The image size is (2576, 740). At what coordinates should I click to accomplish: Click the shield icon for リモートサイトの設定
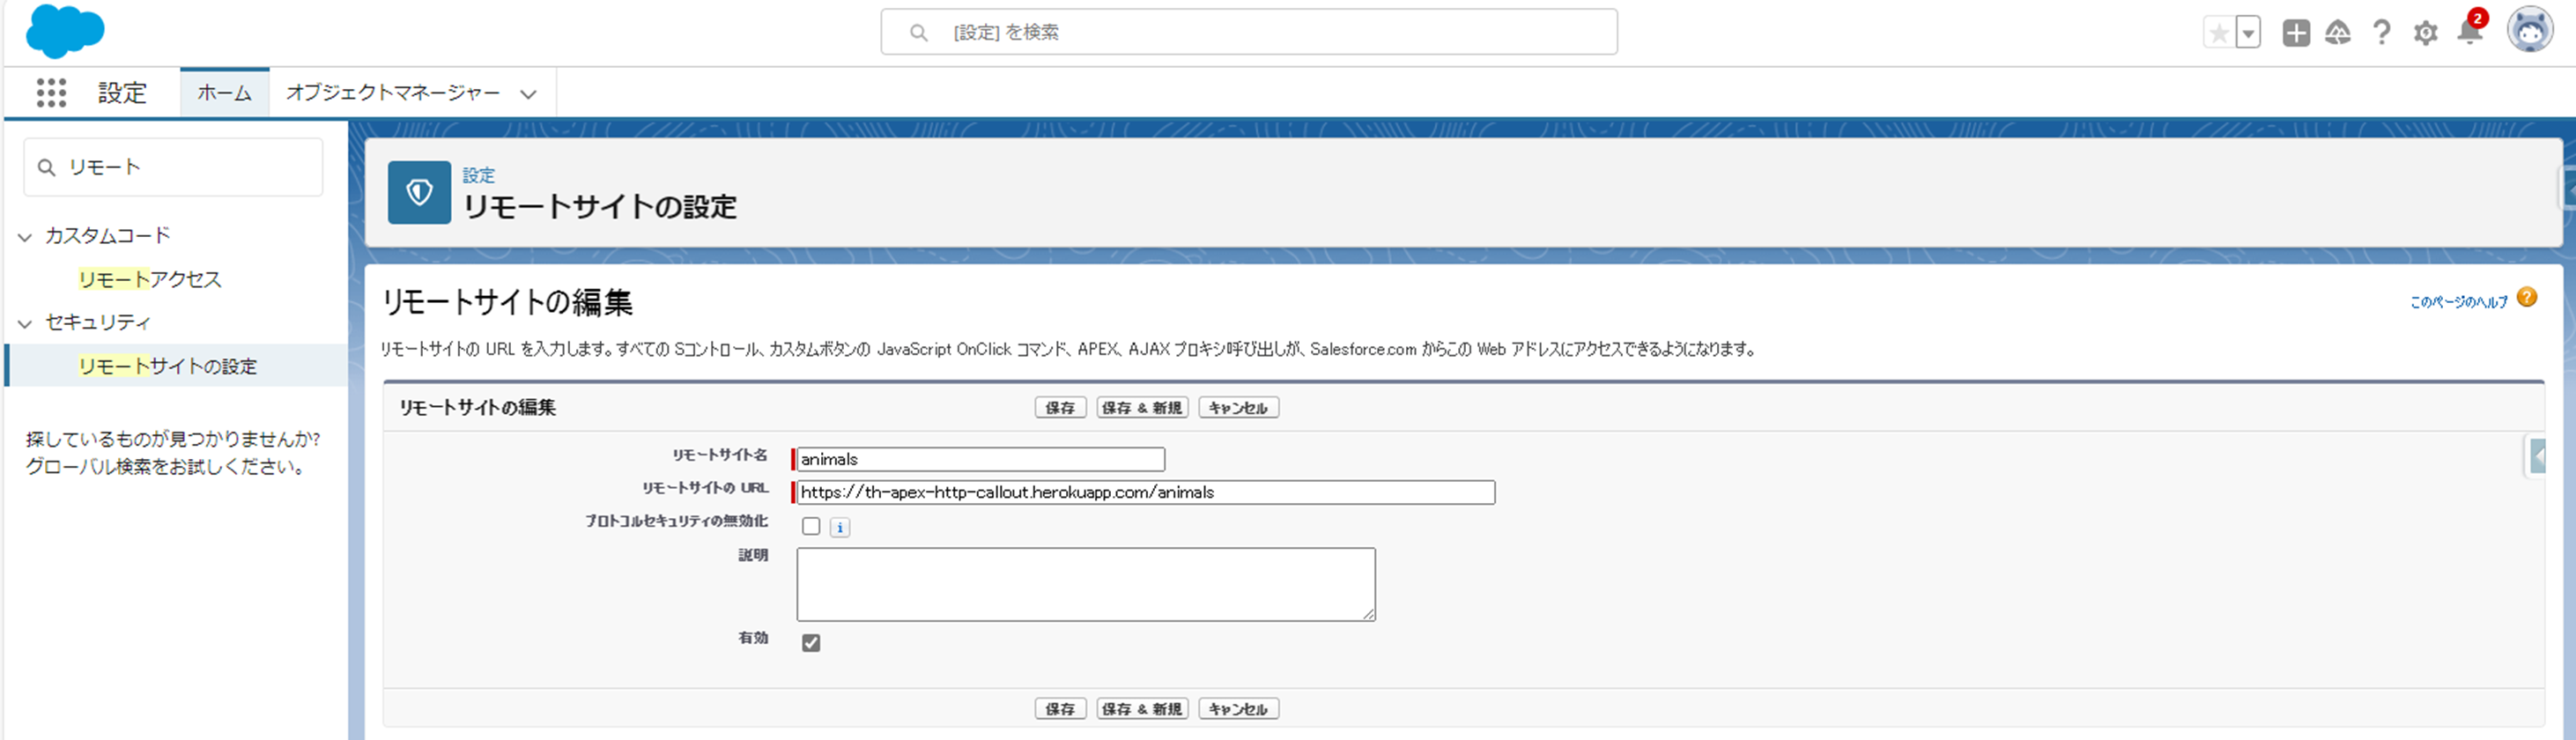[x=419, y=192]
